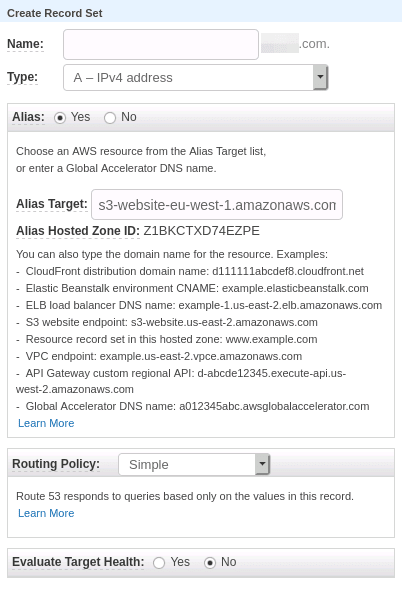The width and height of the screenshot is (402, 590).
Task: Click the Name input field
Action: pos(161,44)
